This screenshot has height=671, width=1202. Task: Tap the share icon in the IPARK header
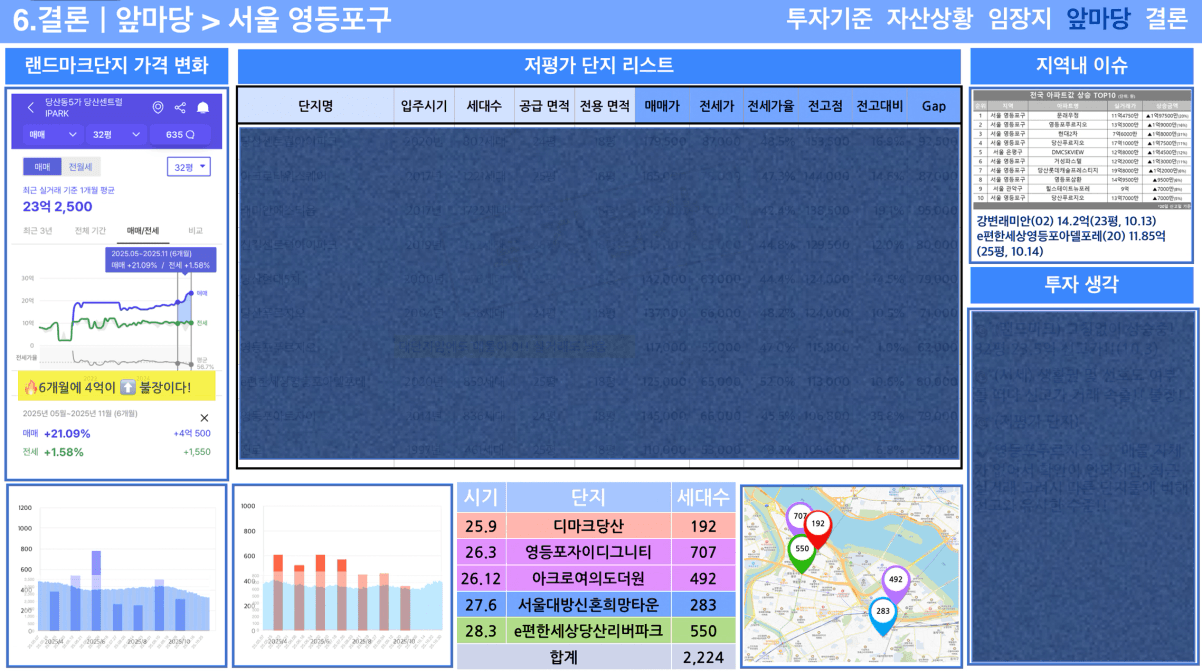click(x=180, y=107)
